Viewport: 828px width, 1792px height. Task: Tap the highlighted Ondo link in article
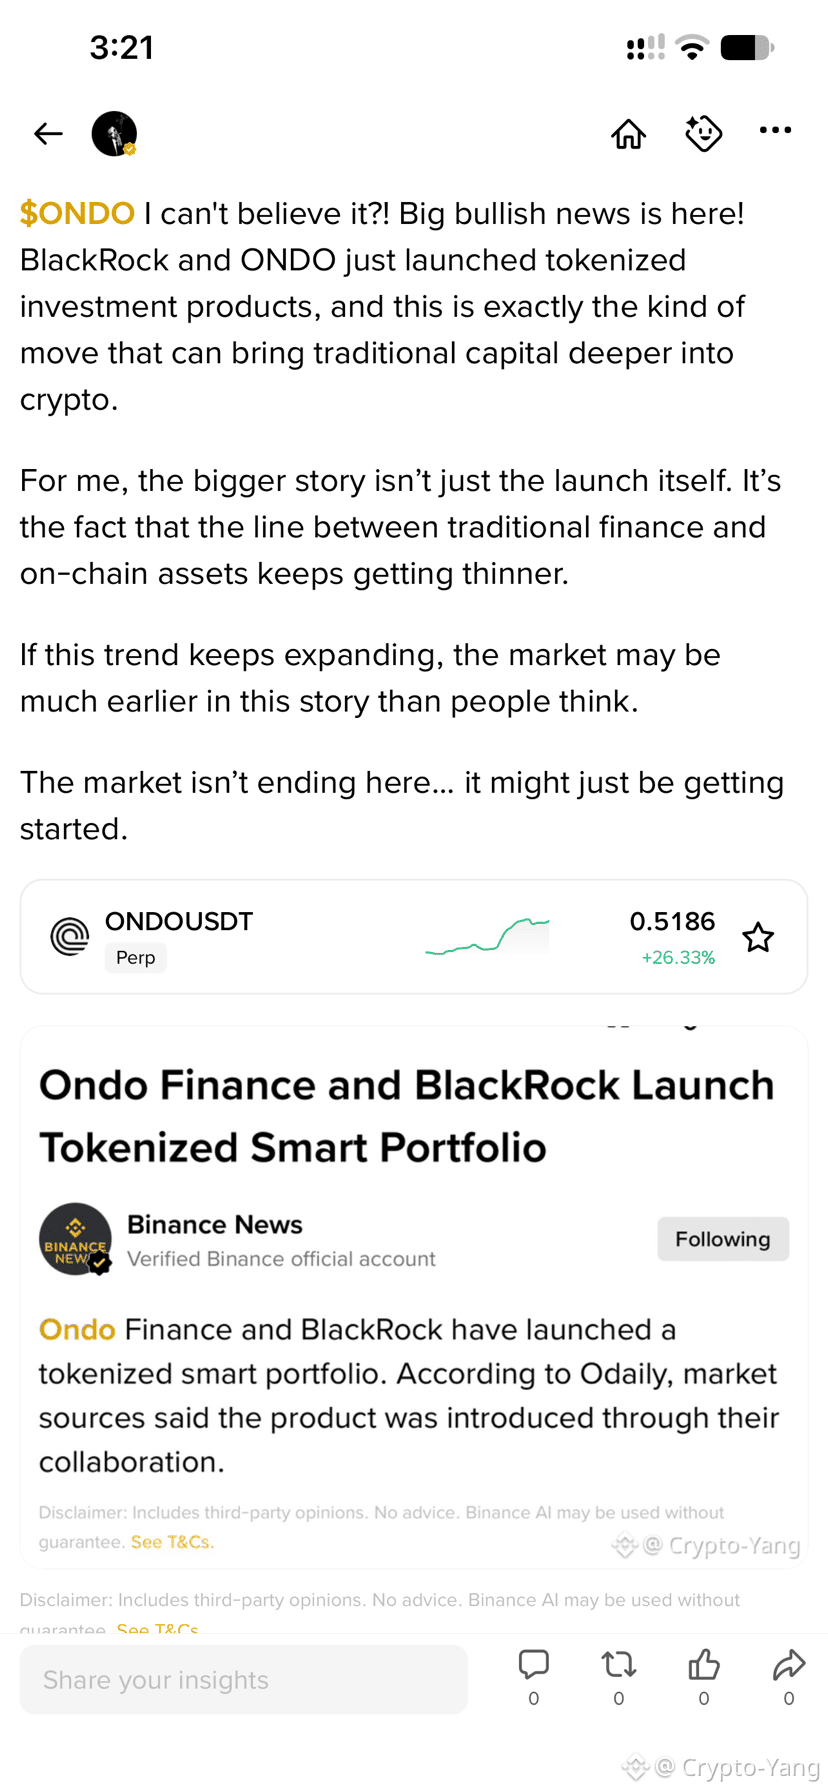tap(77, 1329)
